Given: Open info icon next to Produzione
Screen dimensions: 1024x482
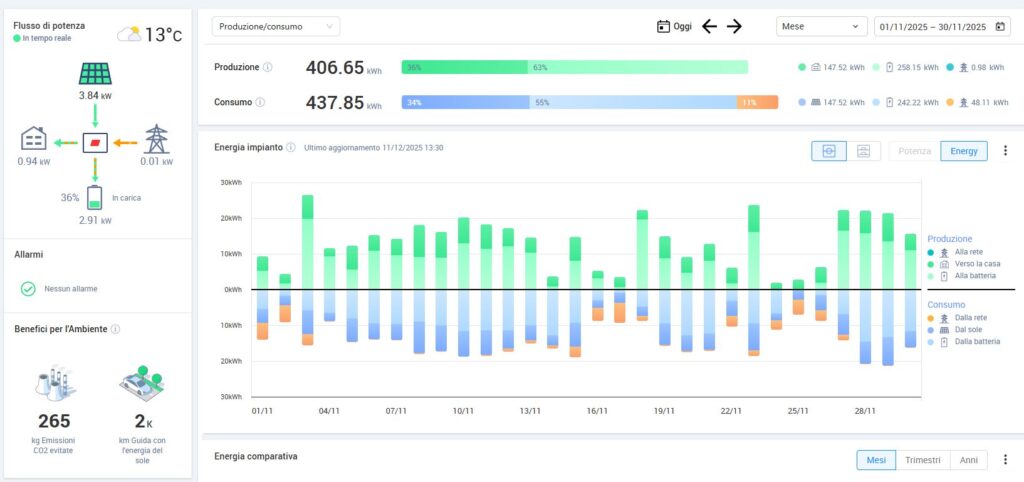Looking at the screenshot, I should point(267,67).
